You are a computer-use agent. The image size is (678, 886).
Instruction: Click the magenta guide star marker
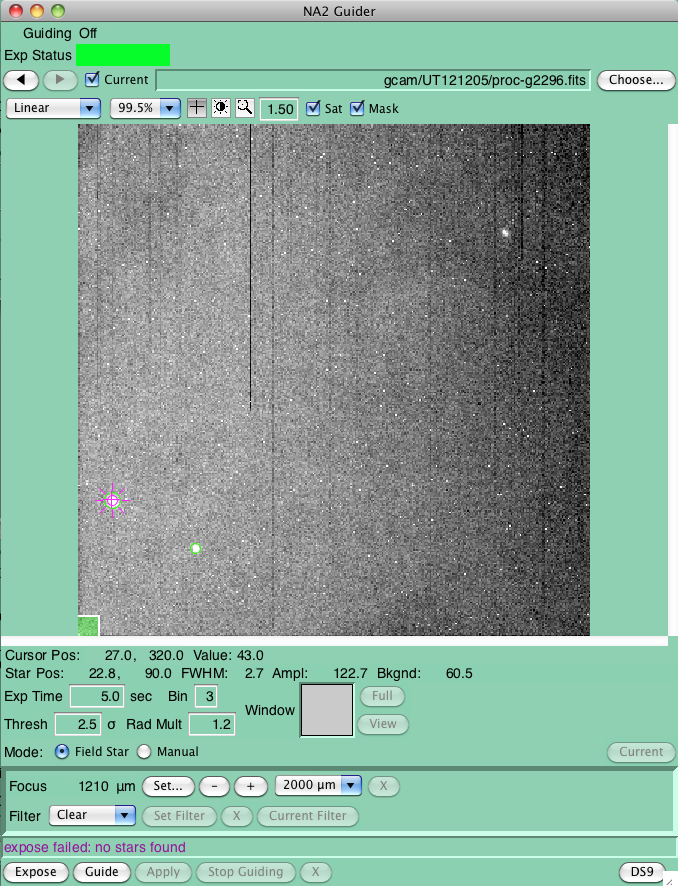click(x=112, y=500)
